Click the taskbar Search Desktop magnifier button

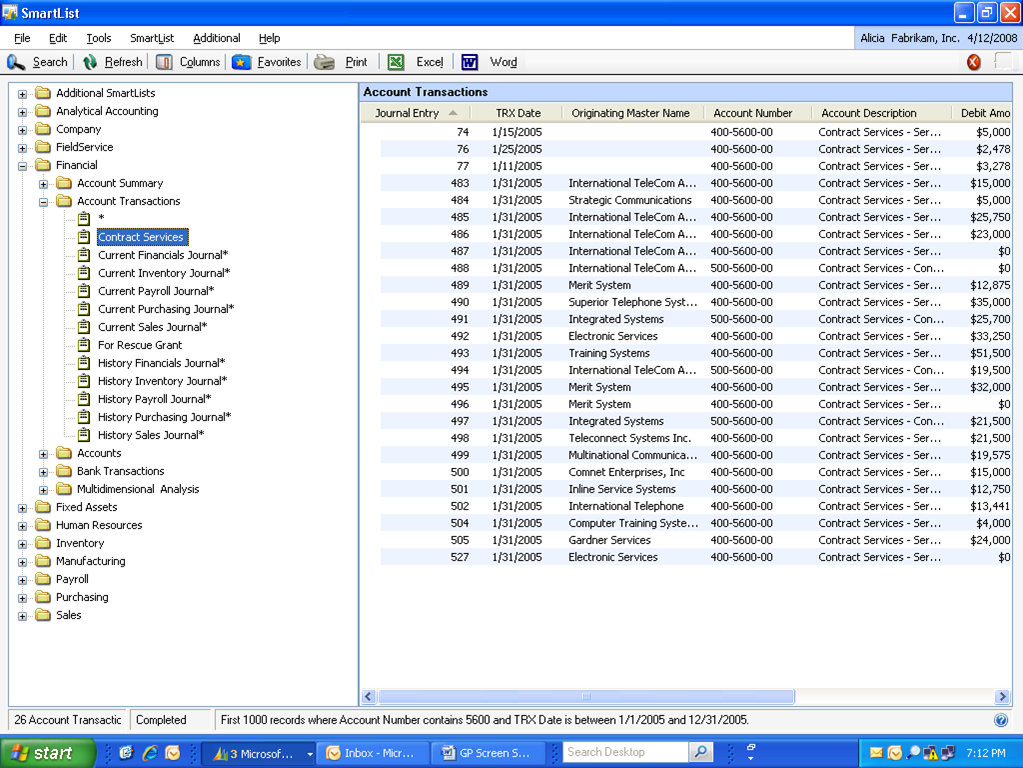coord(701,752)
